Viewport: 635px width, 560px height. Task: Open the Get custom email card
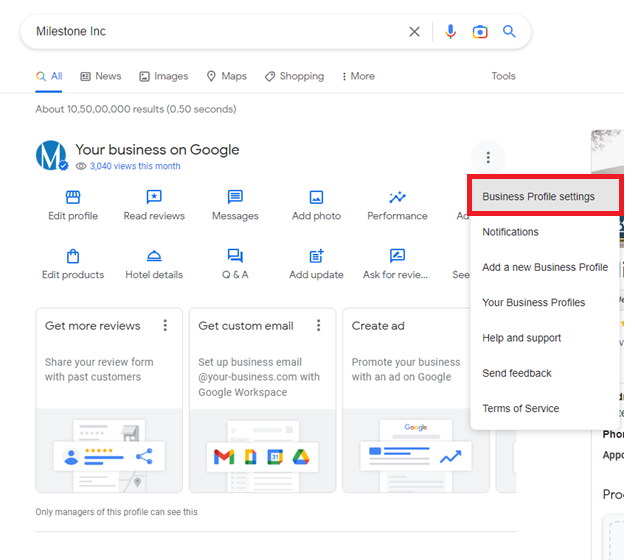coord(262,400)
